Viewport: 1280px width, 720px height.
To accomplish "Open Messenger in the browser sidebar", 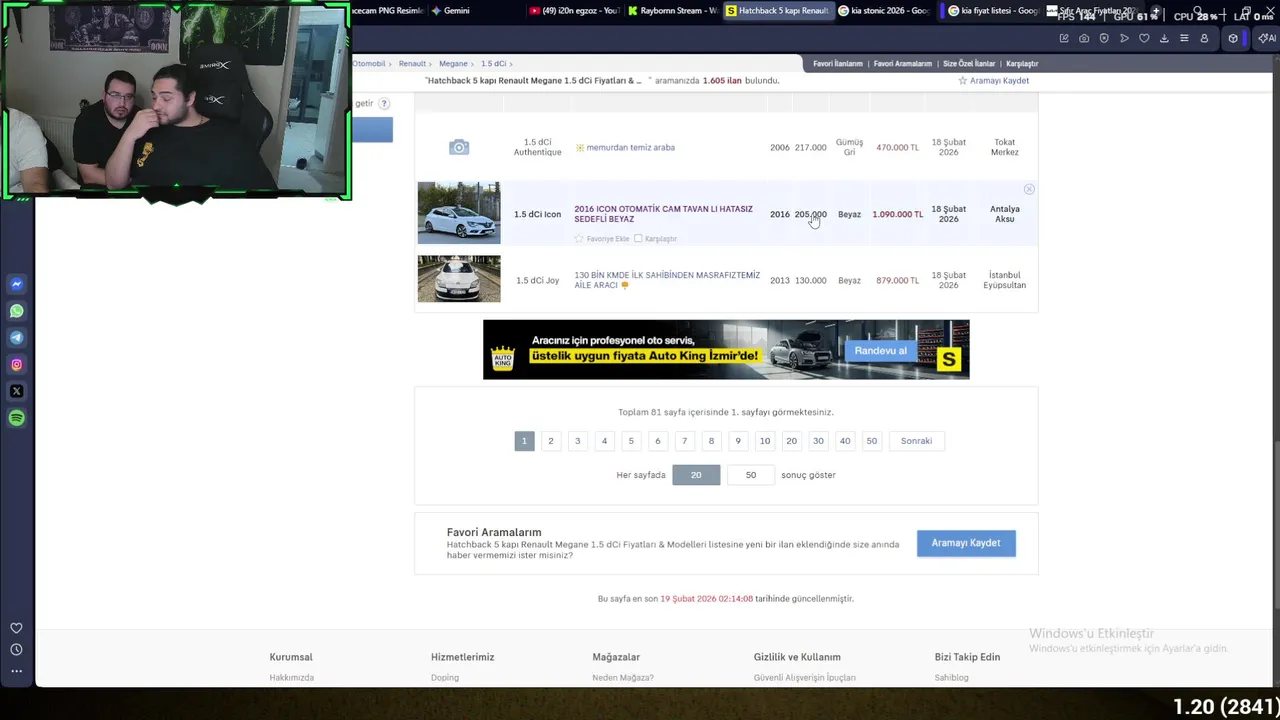I will coord(16,284).
